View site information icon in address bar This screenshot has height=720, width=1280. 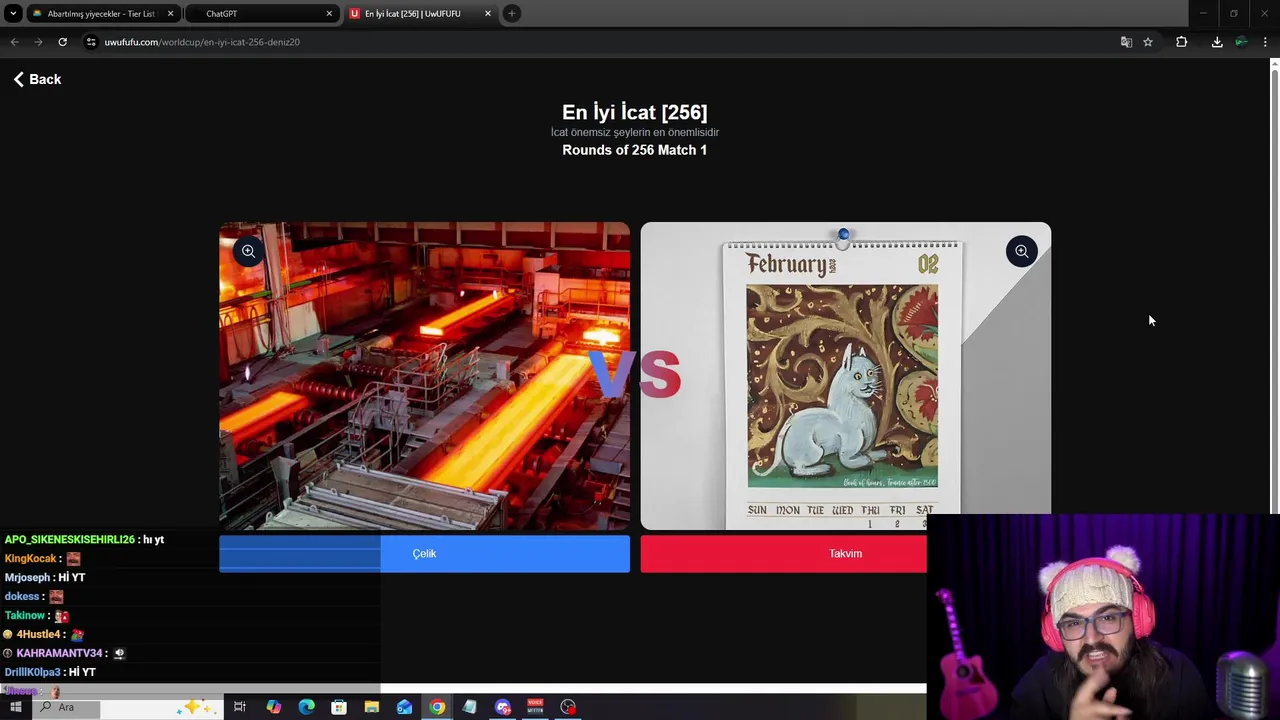pos(91,42)
